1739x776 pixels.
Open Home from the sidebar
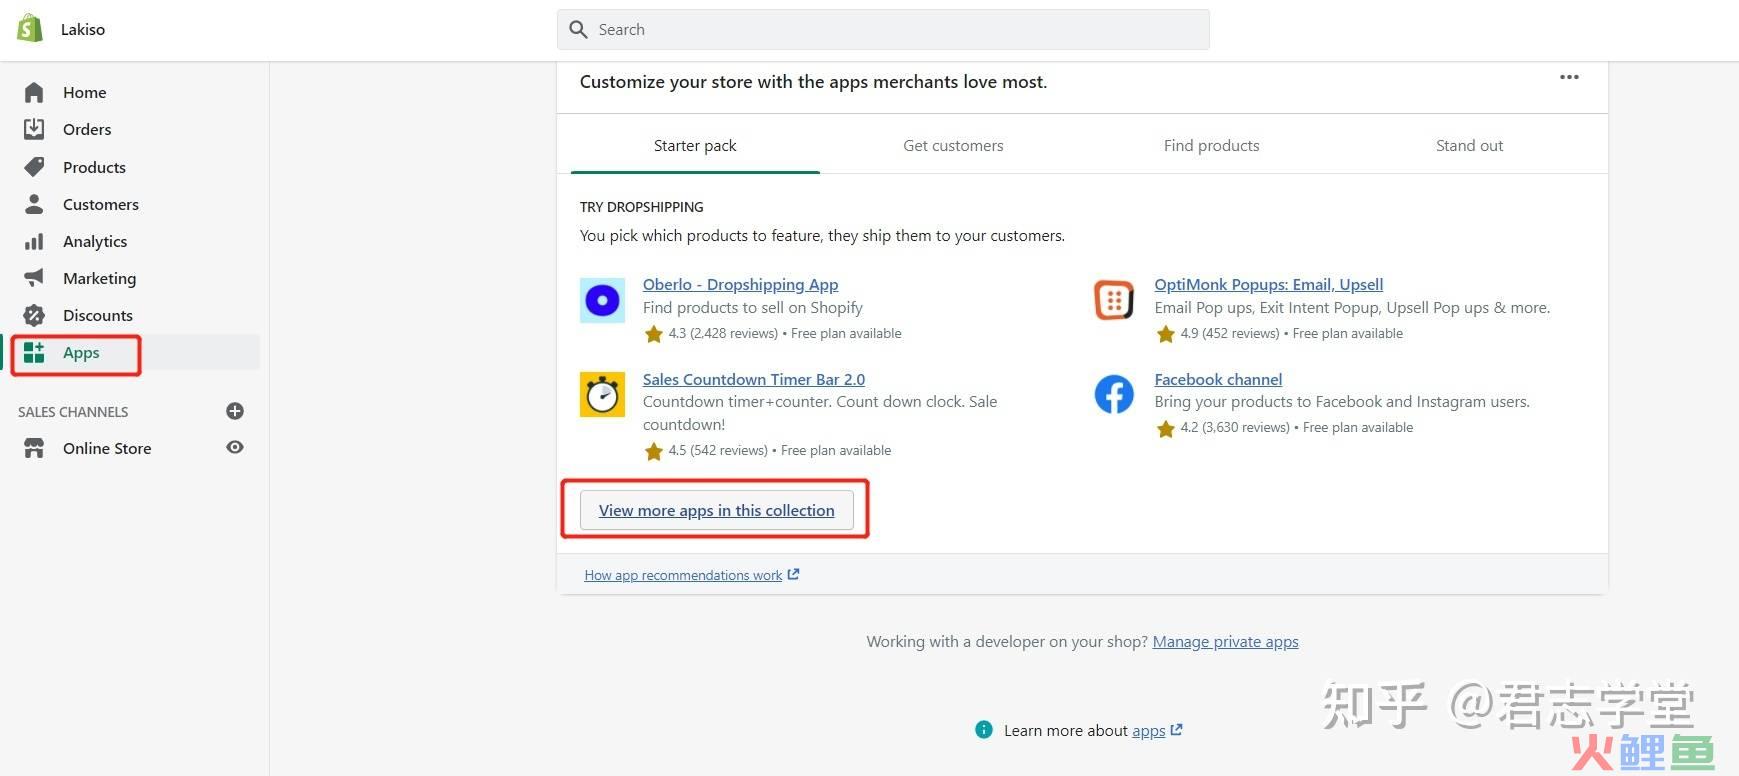coord(85,92)
